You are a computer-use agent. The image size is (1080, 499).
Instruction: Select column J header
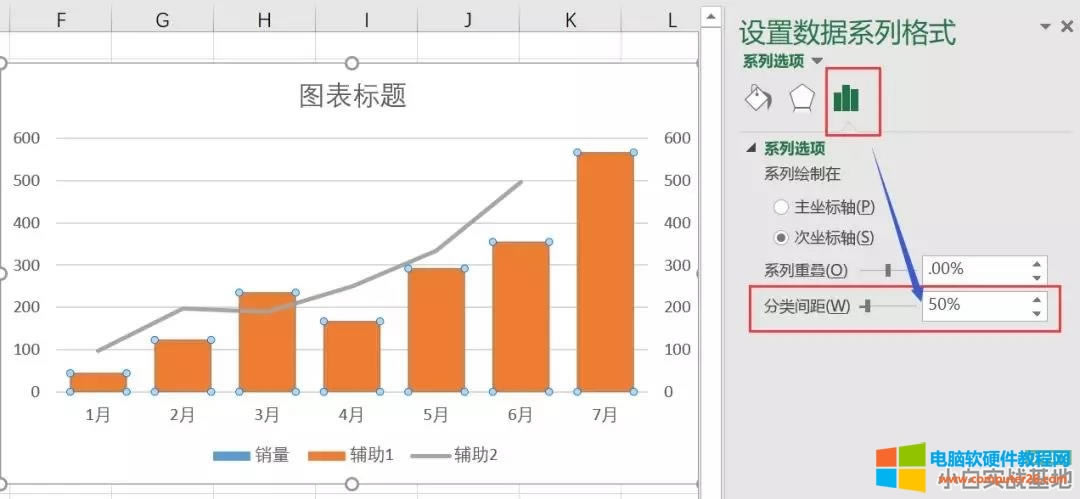468,20
